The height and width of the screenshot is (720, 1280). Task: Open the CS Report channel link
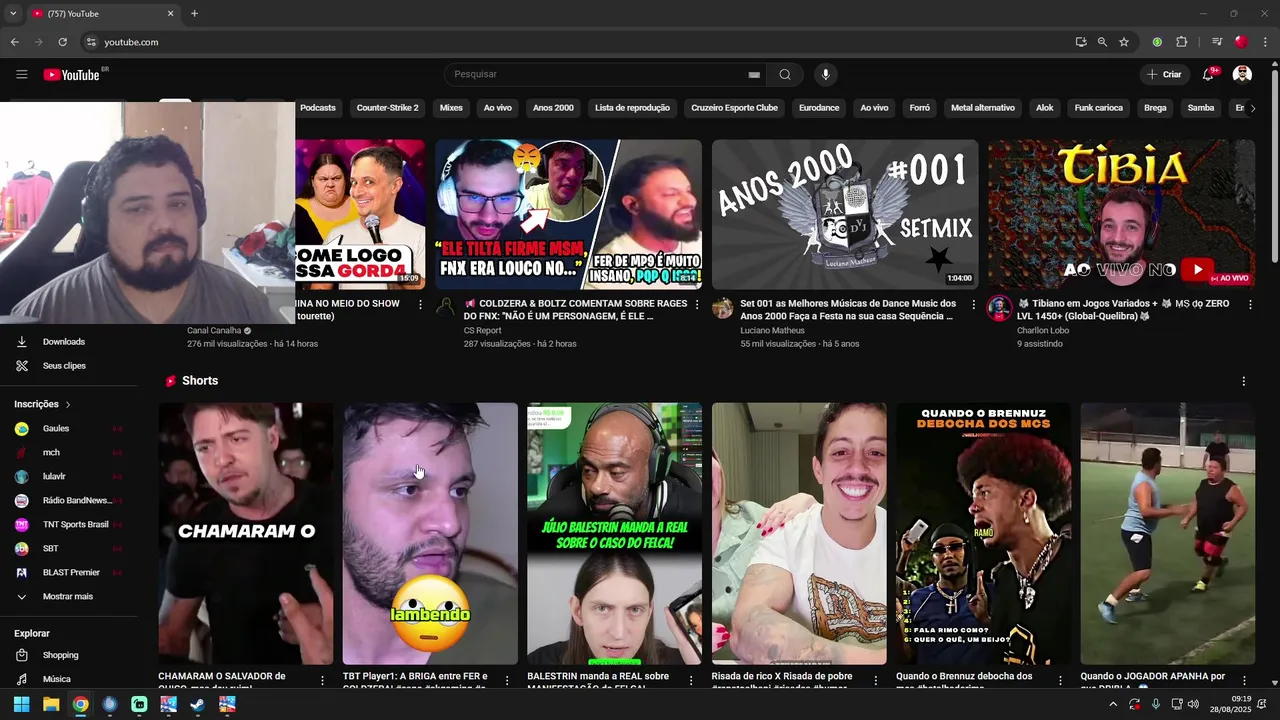pos(482,331)
